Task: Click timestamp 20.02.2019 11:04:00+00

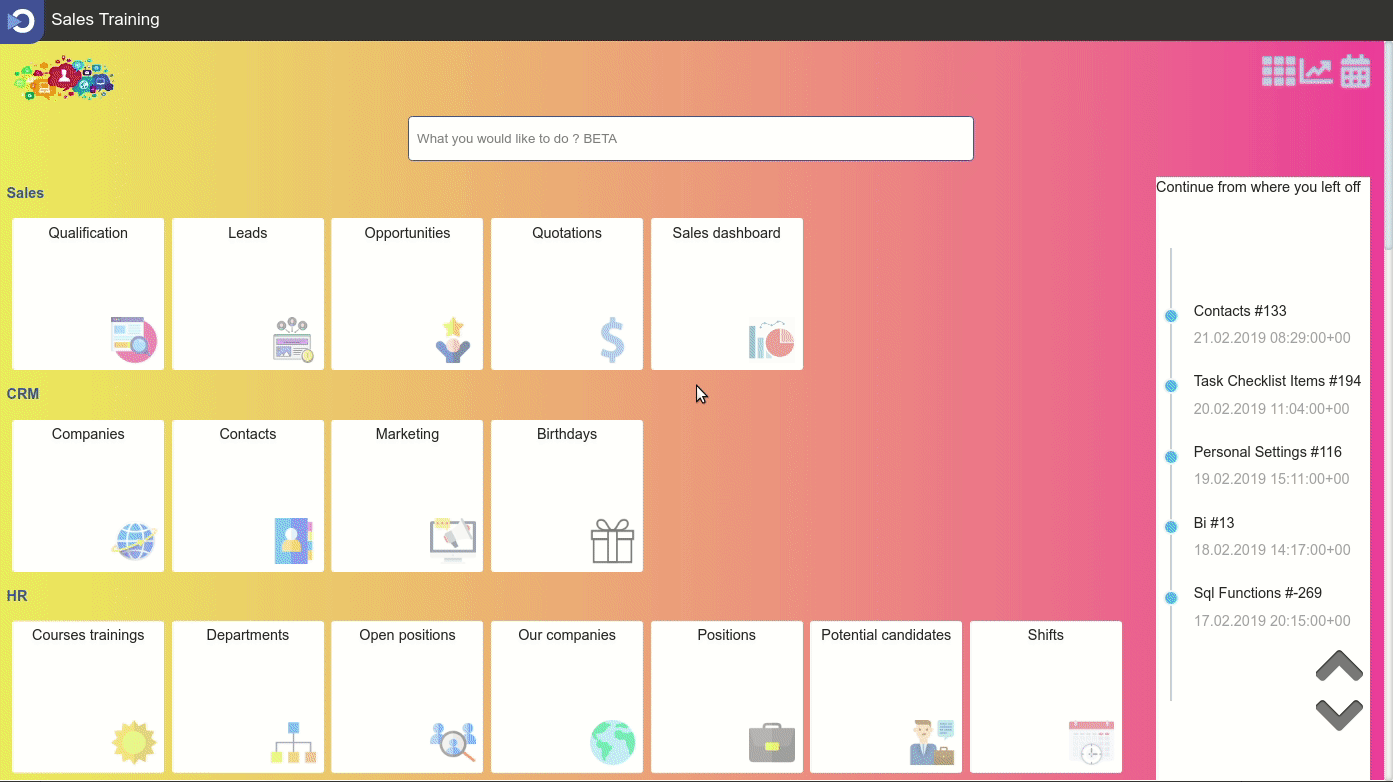Action: point(1271,409)
